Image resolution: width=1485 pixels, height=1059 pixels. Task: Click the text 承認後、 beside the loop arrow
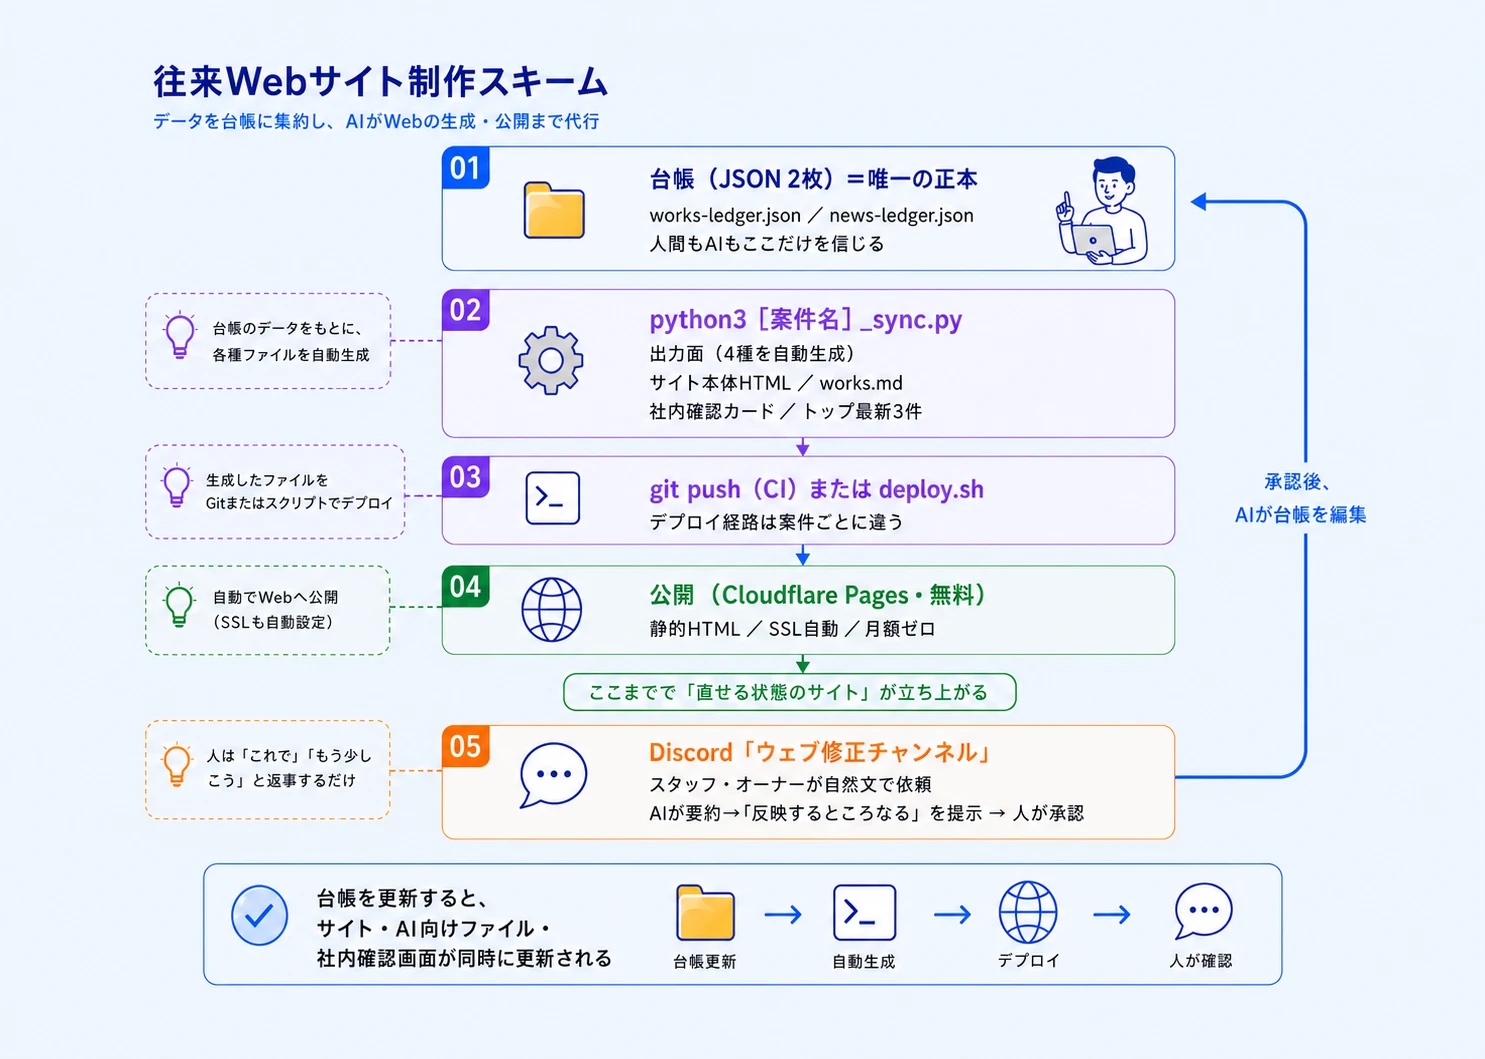pyautogui.click(x=1299, y=482)
